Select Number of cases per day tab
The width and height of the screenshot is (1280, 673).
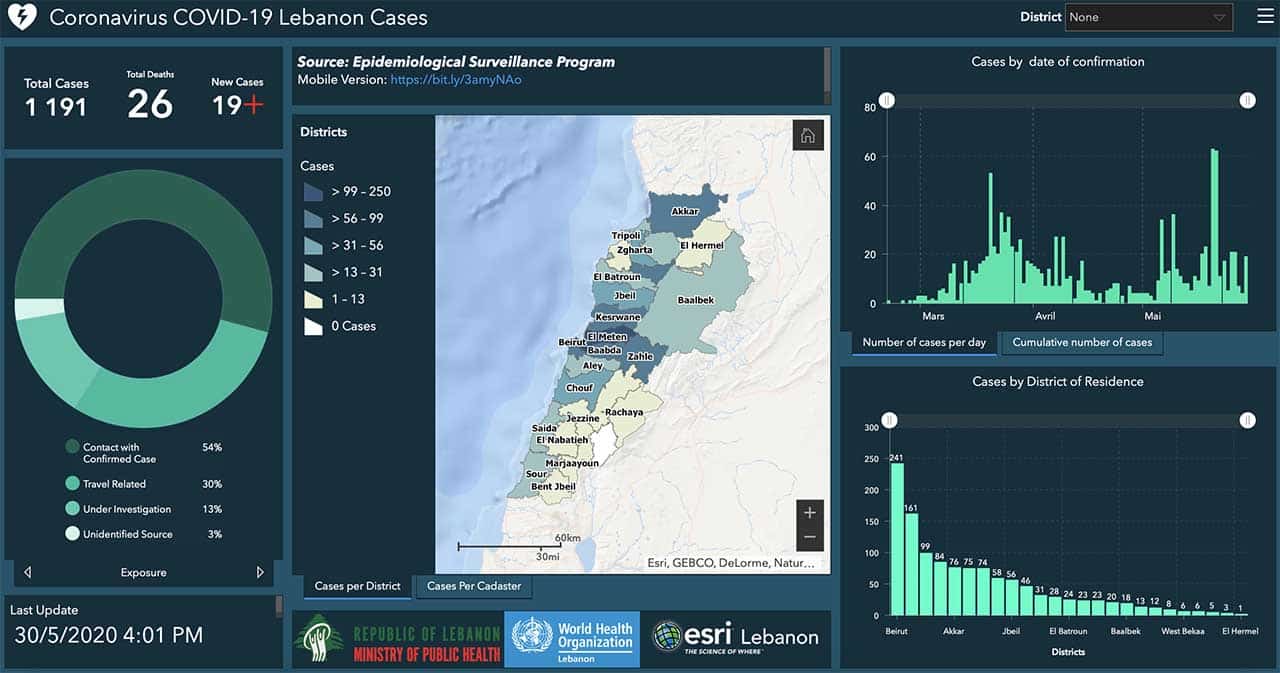pos(924,342)
